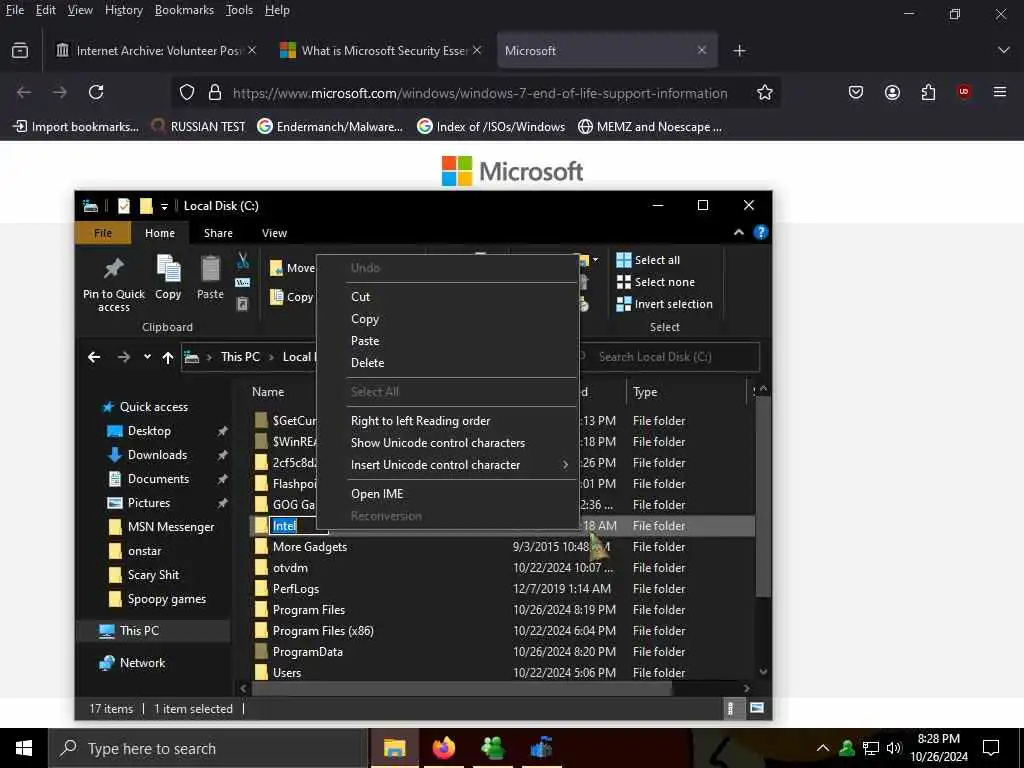Image resolution: width=1024 pixels, height=768 pixels.
Task: Toggle Show Unicode control characters
Action: [438, 443]
